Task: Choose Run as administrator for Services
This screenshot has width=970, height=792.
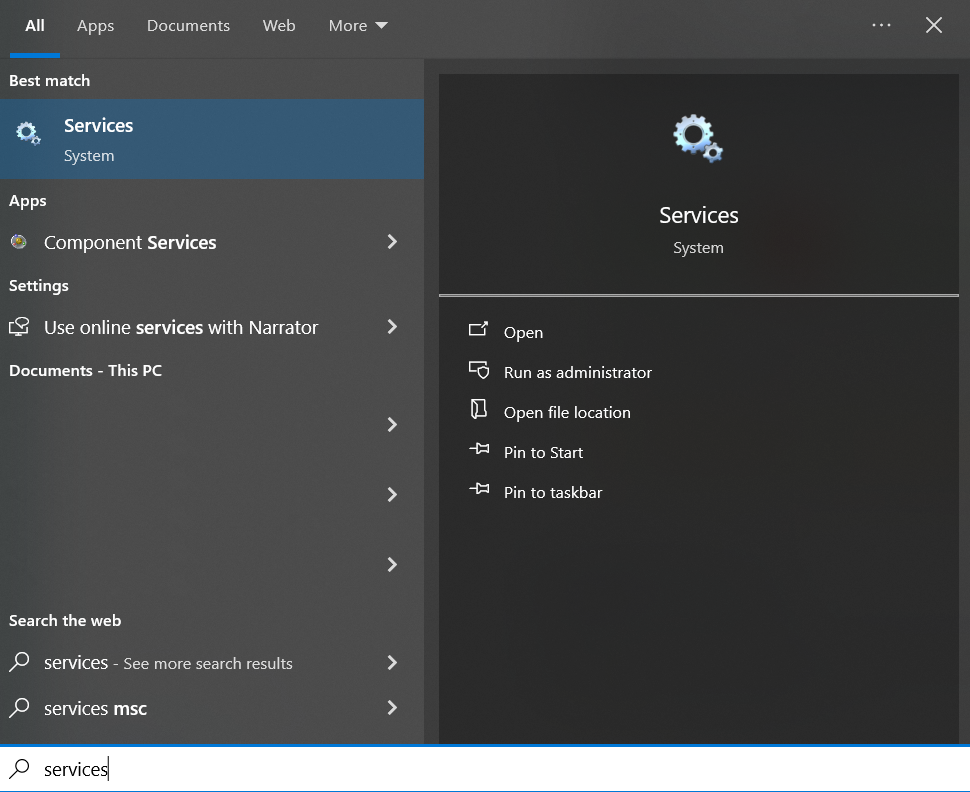Action: pos(578,372)
